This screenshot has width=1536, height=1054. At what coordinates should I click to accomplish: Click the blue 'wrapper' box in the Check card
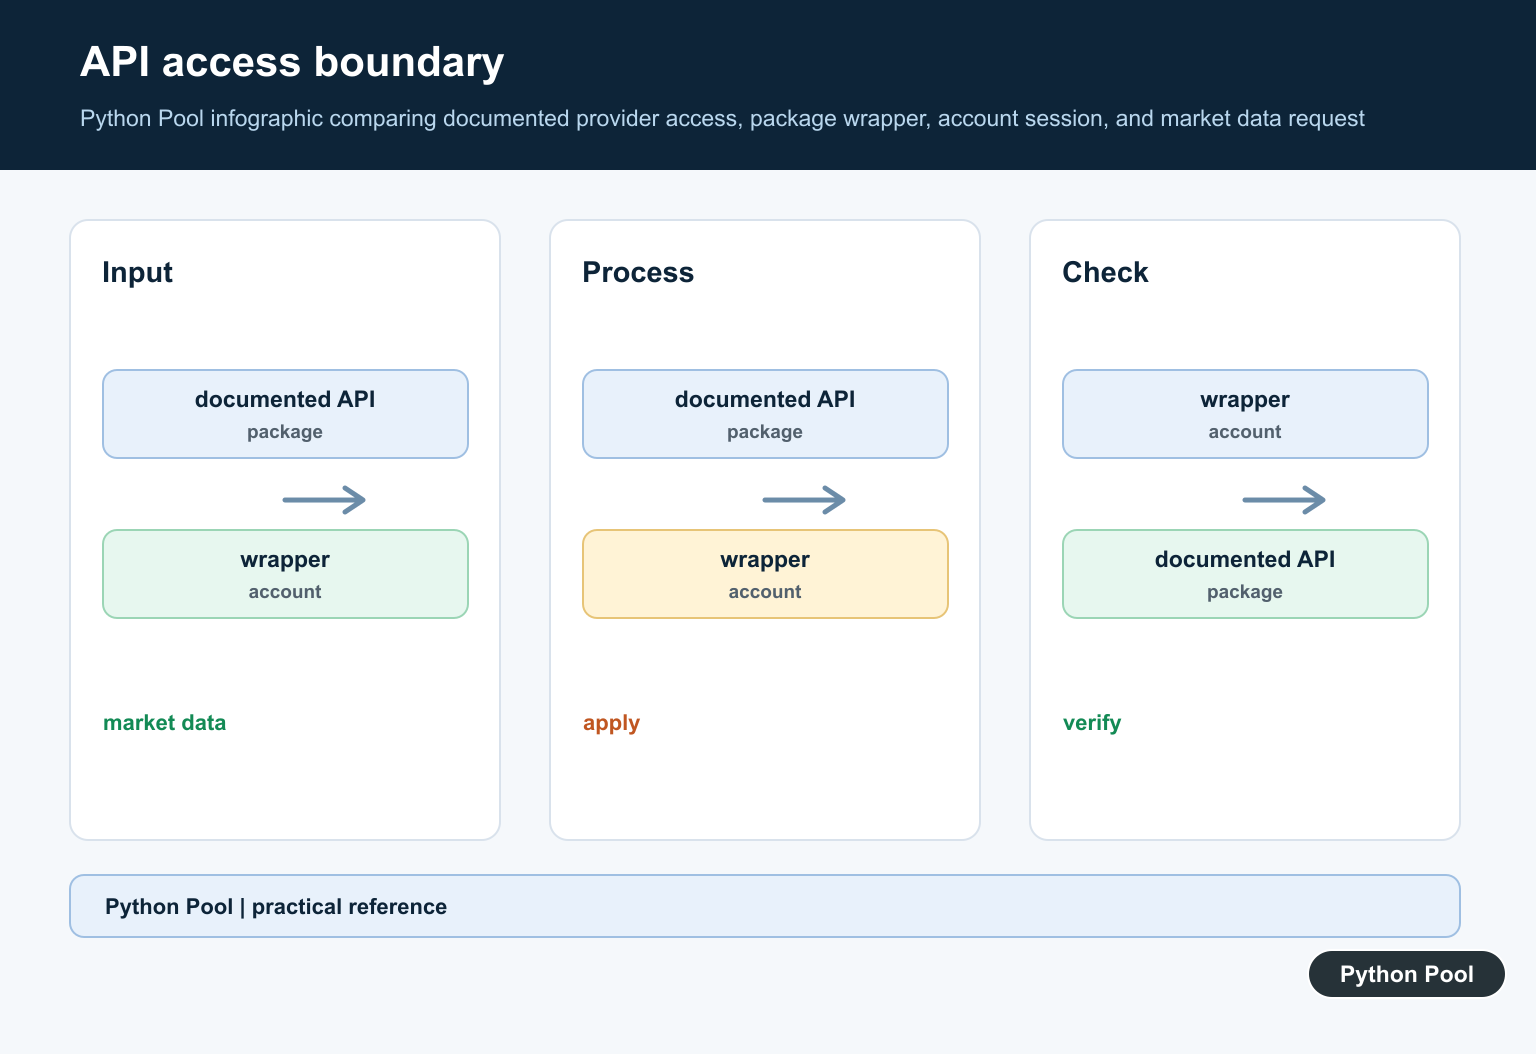click(1245, 414)
